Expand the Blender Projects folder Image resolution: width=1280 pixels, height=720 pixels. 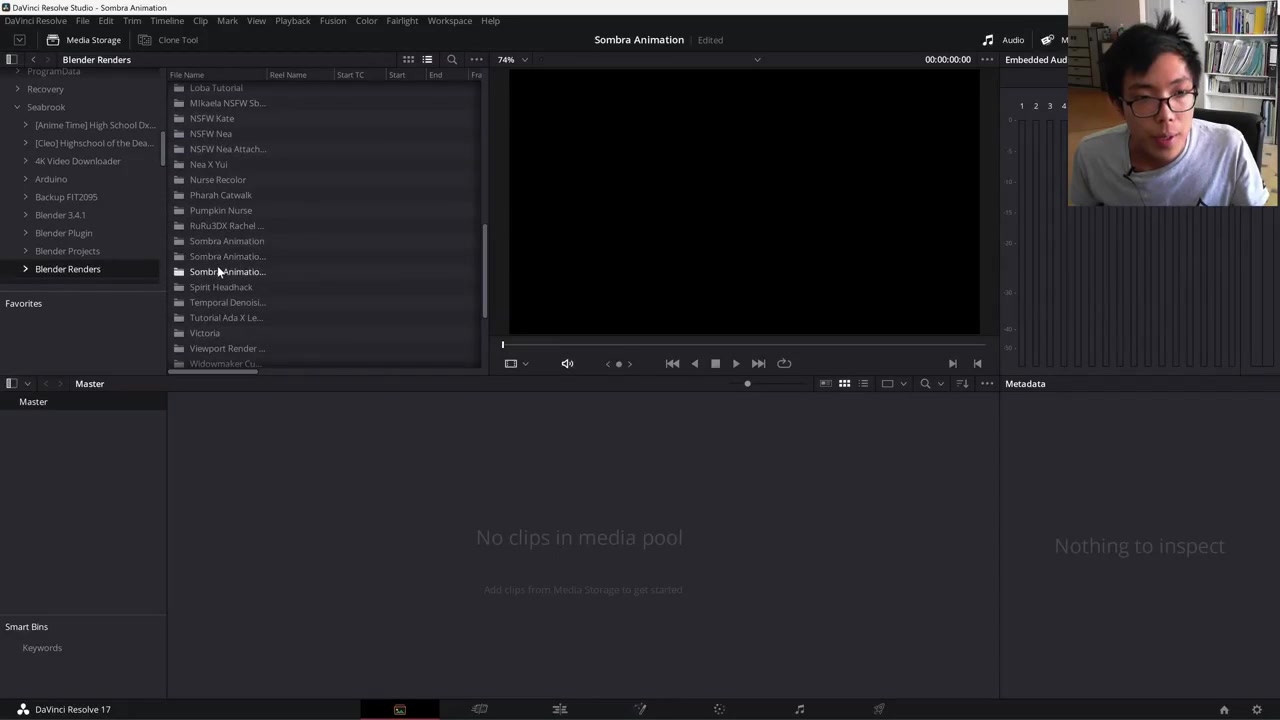[26, 251]
